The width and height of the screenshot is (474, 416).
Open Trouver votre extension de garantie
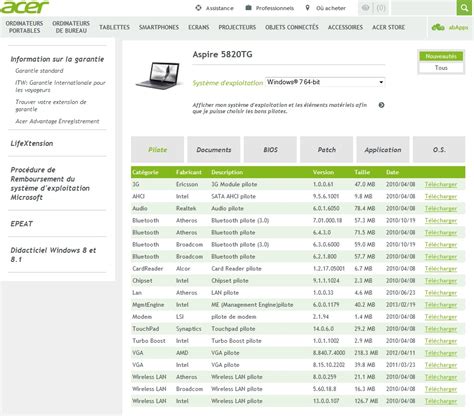[x=51, y=105]
